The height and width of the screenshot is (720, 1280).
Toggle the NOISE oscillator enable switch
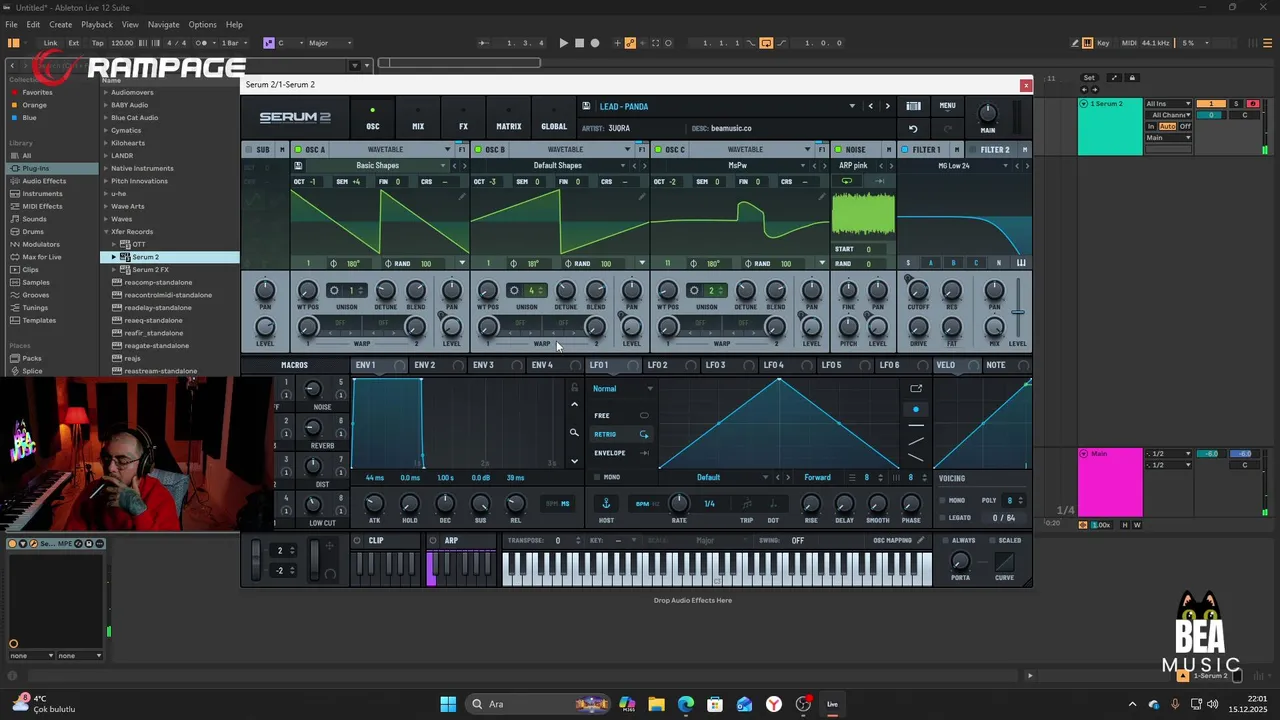tap(838, 150)
